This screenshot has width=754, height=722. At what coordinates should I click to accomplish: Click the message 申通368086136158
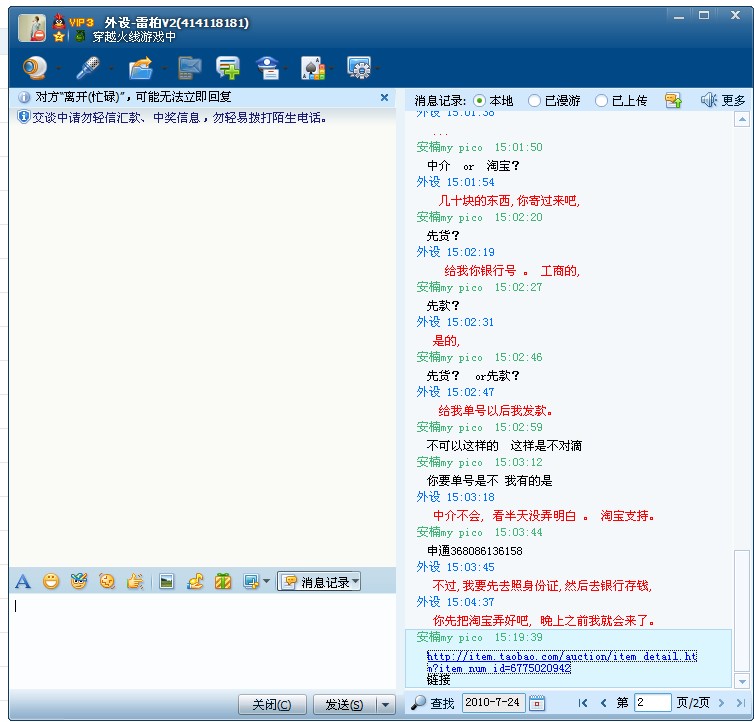coord(475,551)
